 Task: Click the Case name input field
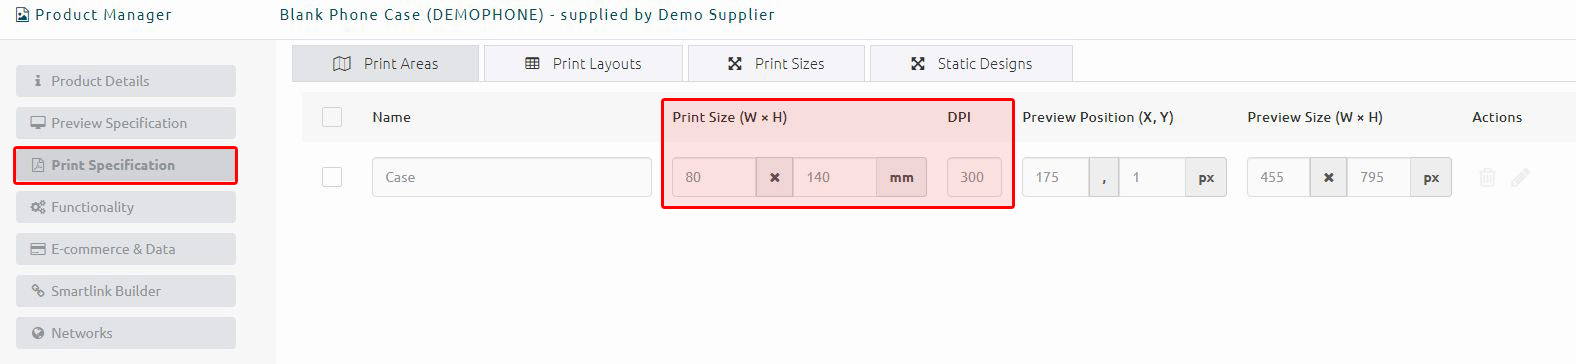coord(512,177)
